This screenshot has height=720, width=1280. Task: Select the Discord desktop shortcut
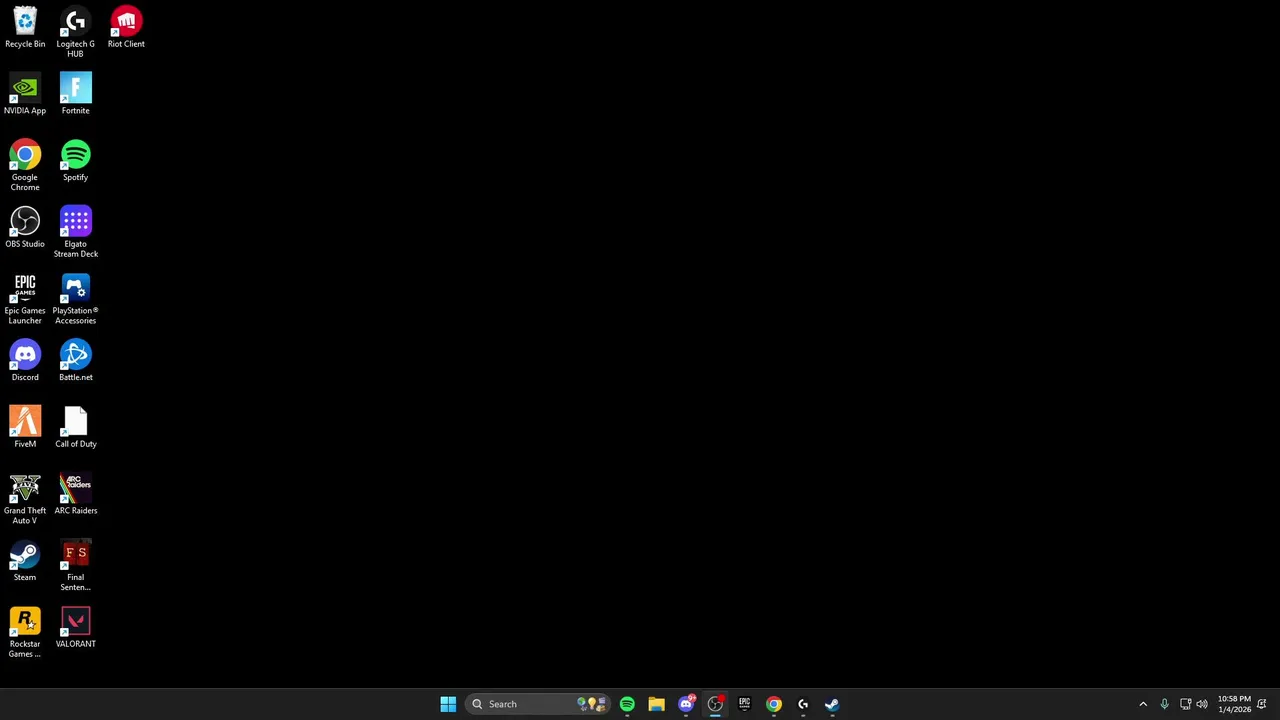tap(25, 361)
